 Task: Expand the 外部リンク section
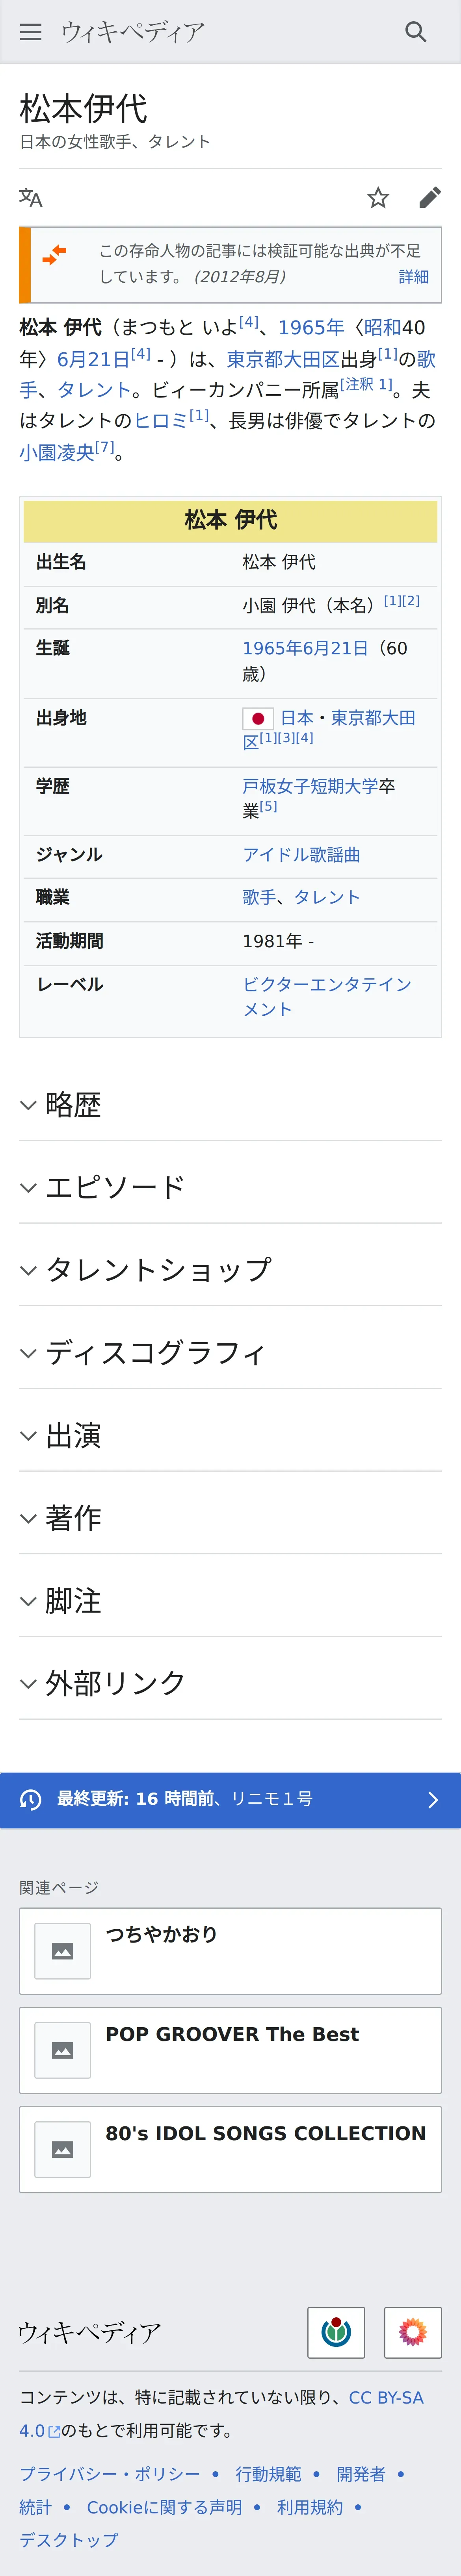pyautogui.click(x=230, y=1683)
